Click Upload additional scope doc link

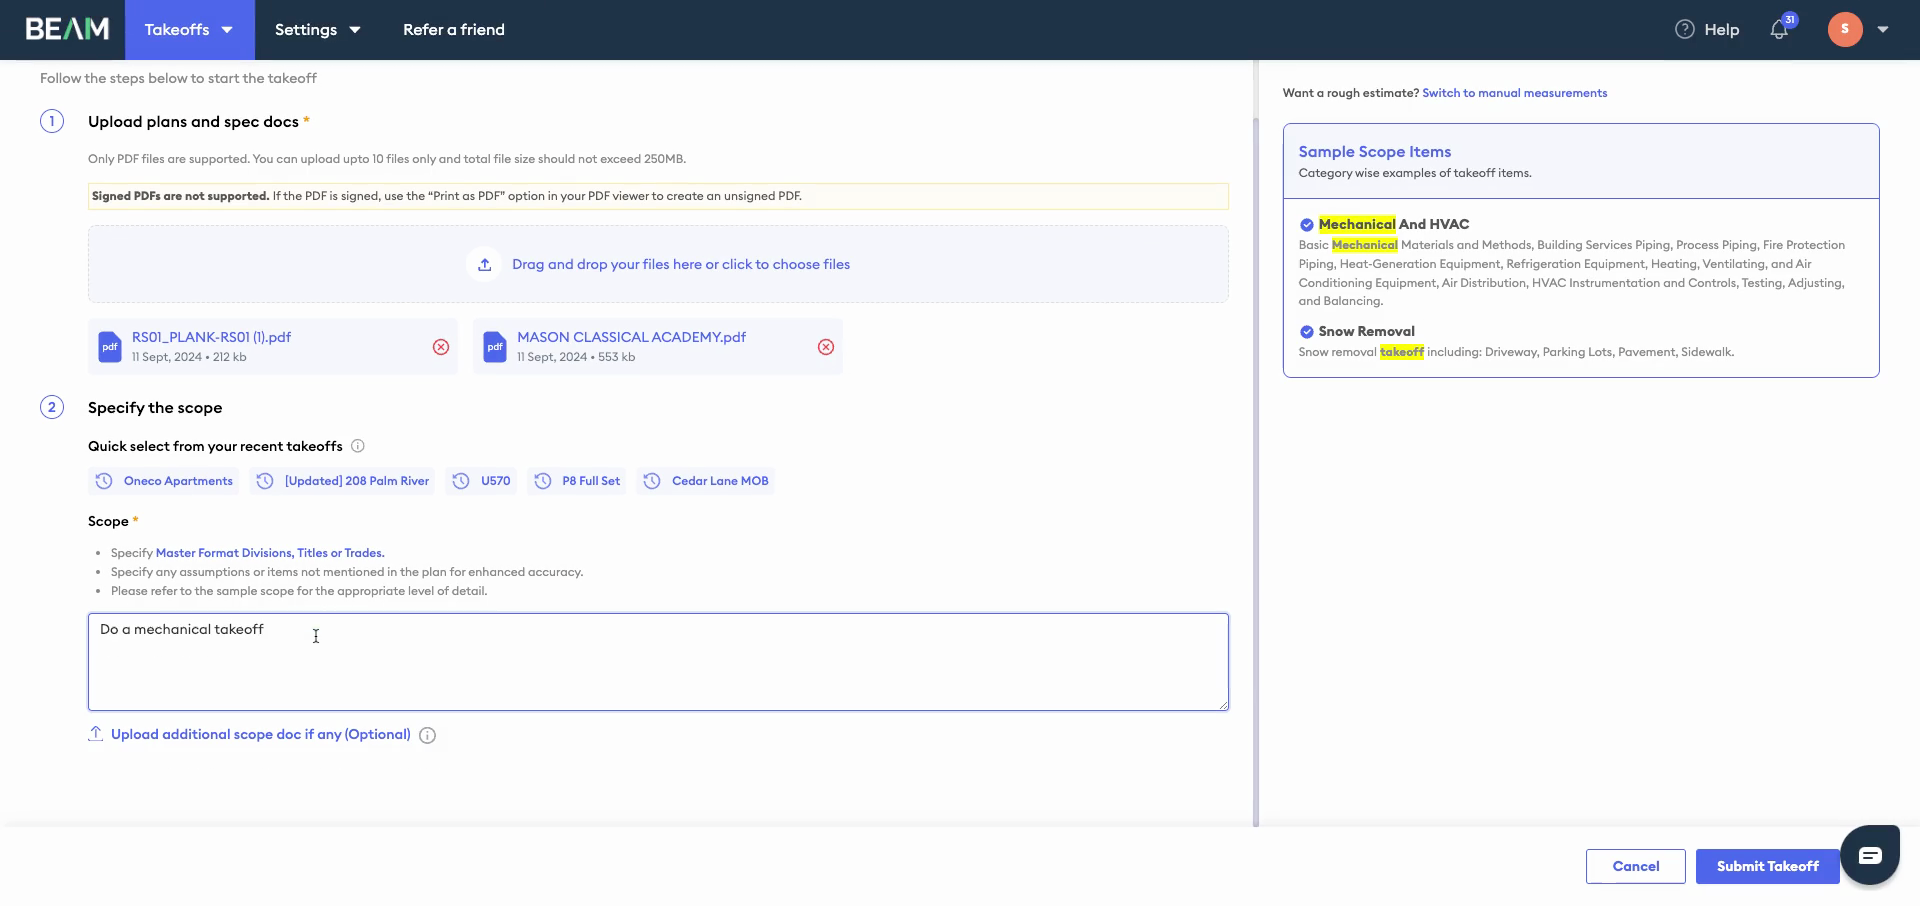point(261,734)
